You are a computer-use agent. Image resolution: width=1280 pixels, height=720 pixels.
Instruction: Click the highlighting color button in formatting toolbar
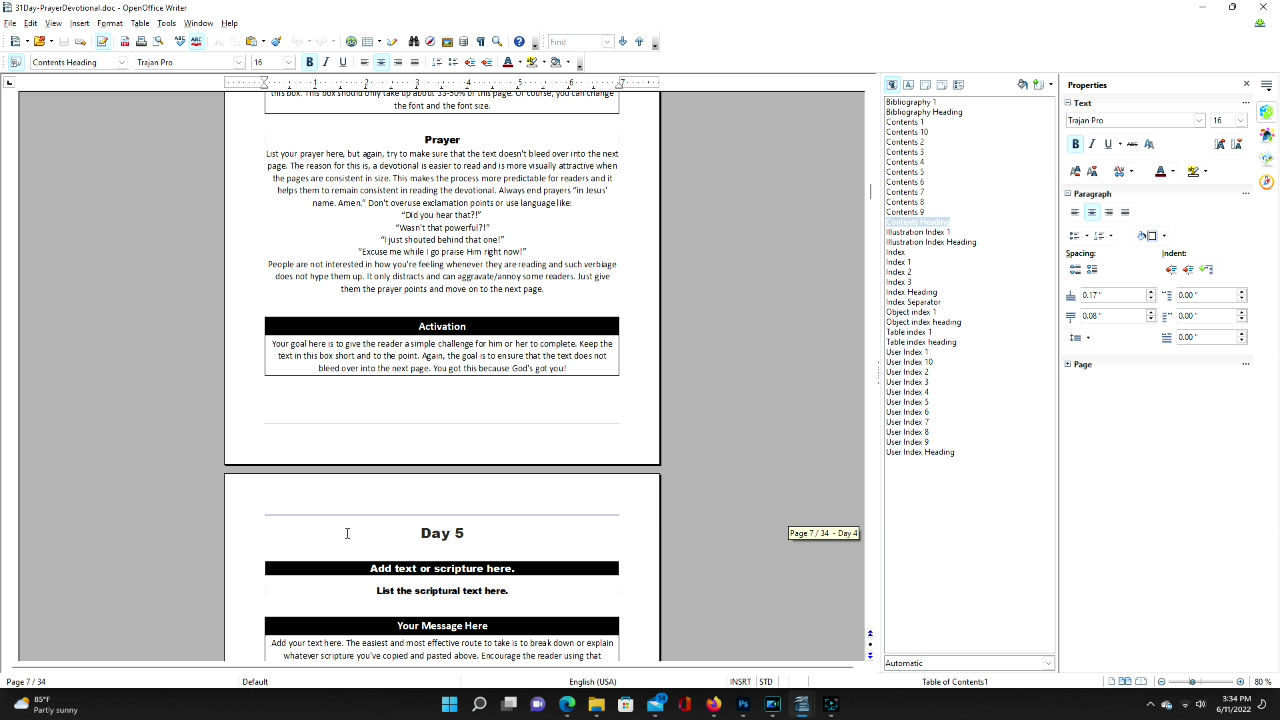pyautogui.click(x=532, y=62)
